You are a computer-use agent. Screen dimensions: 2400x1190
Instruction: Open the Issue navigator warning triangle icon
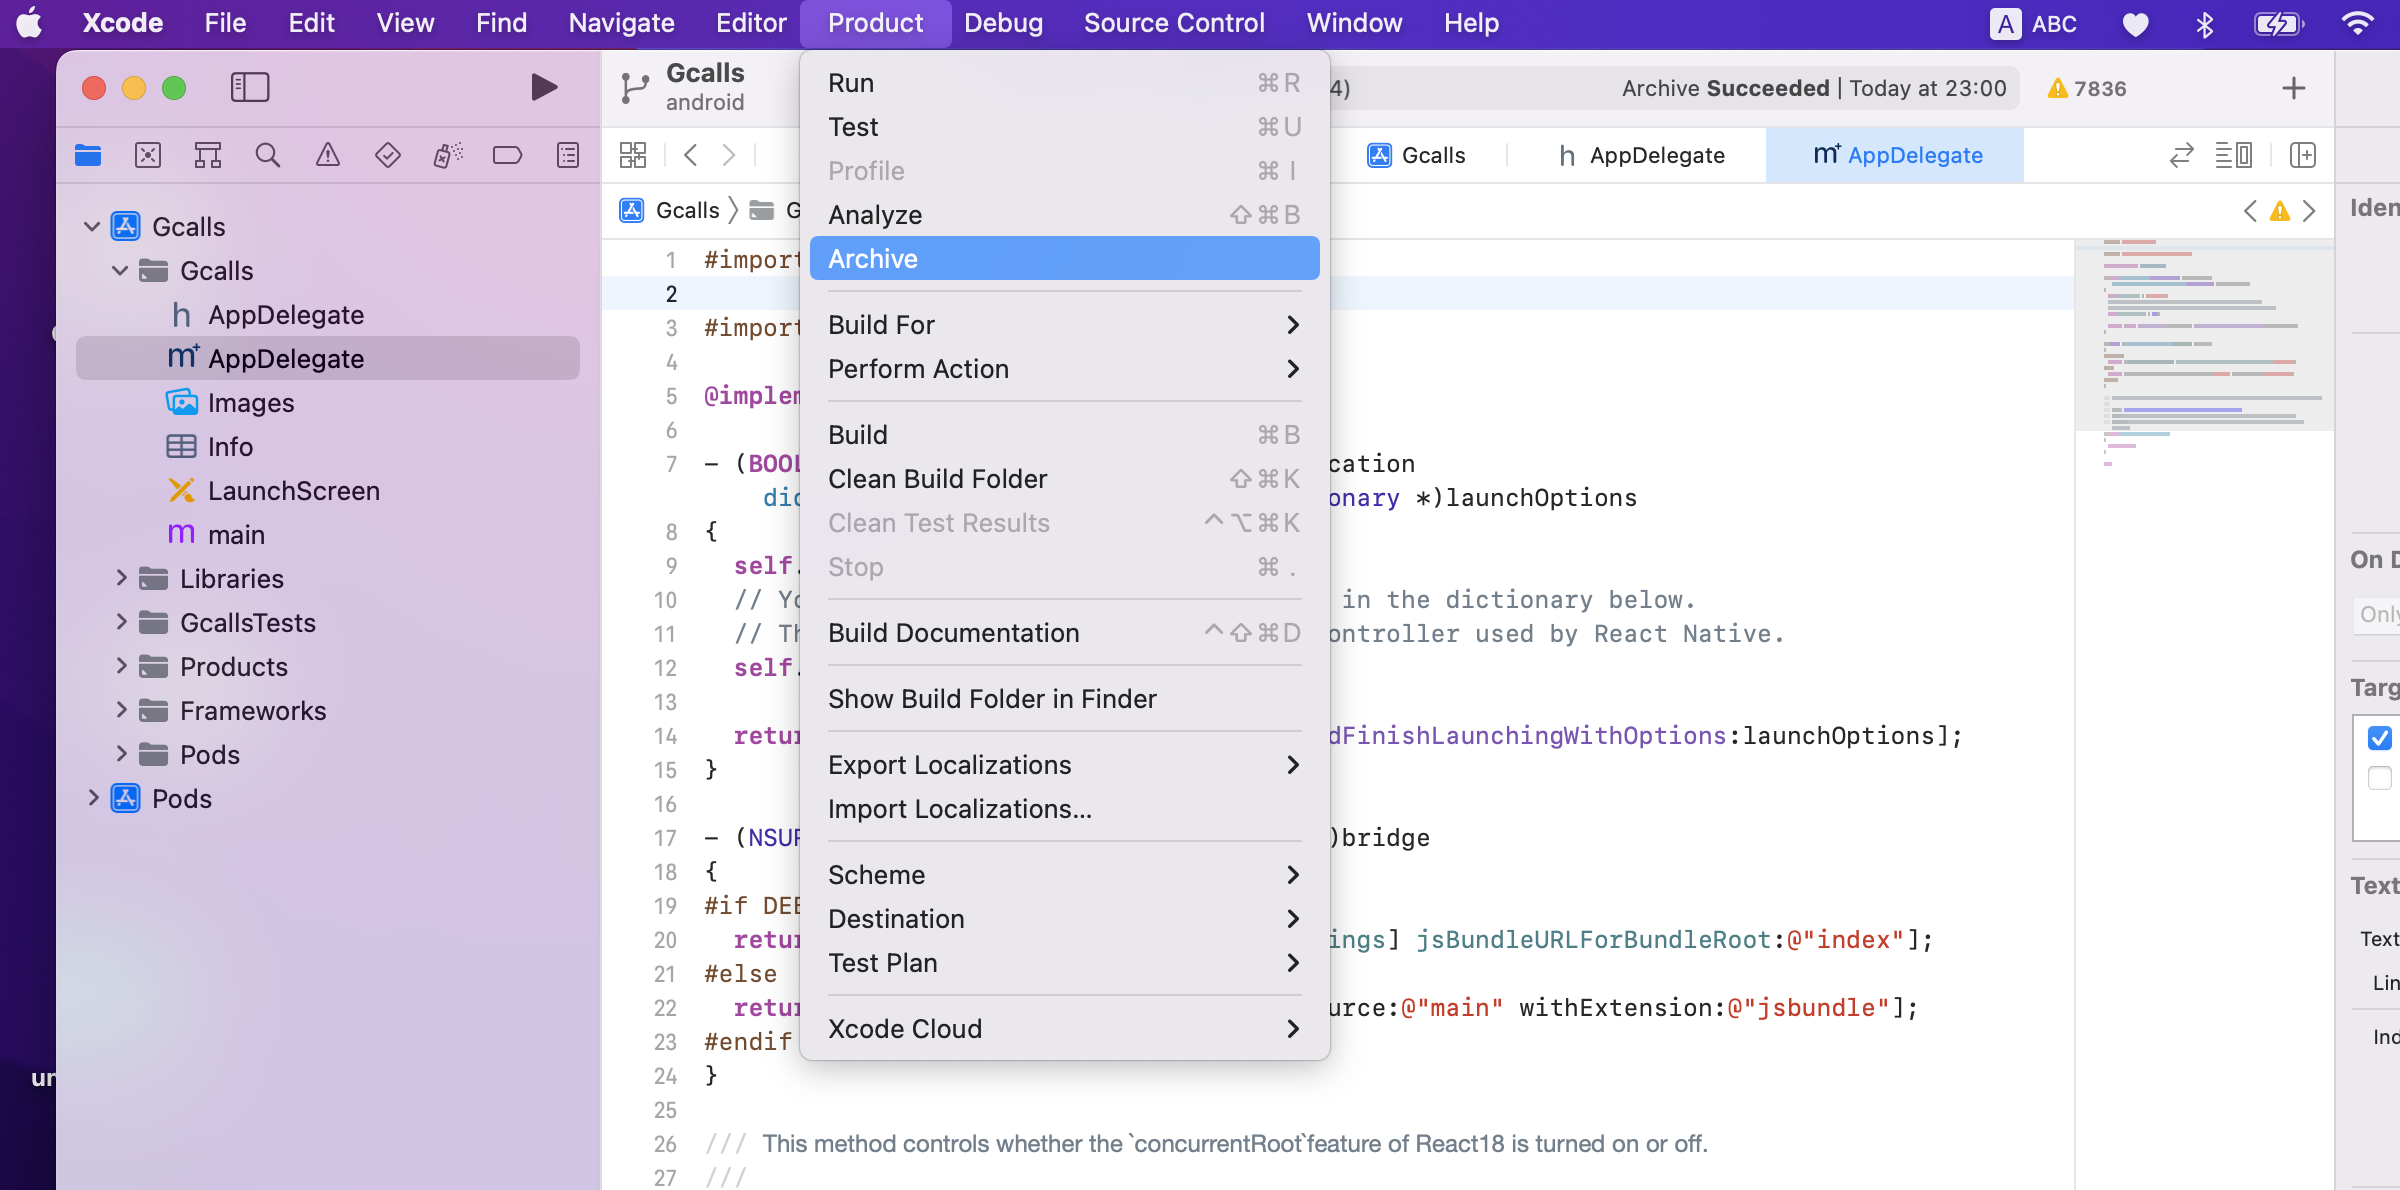click(x=327, y=155)
